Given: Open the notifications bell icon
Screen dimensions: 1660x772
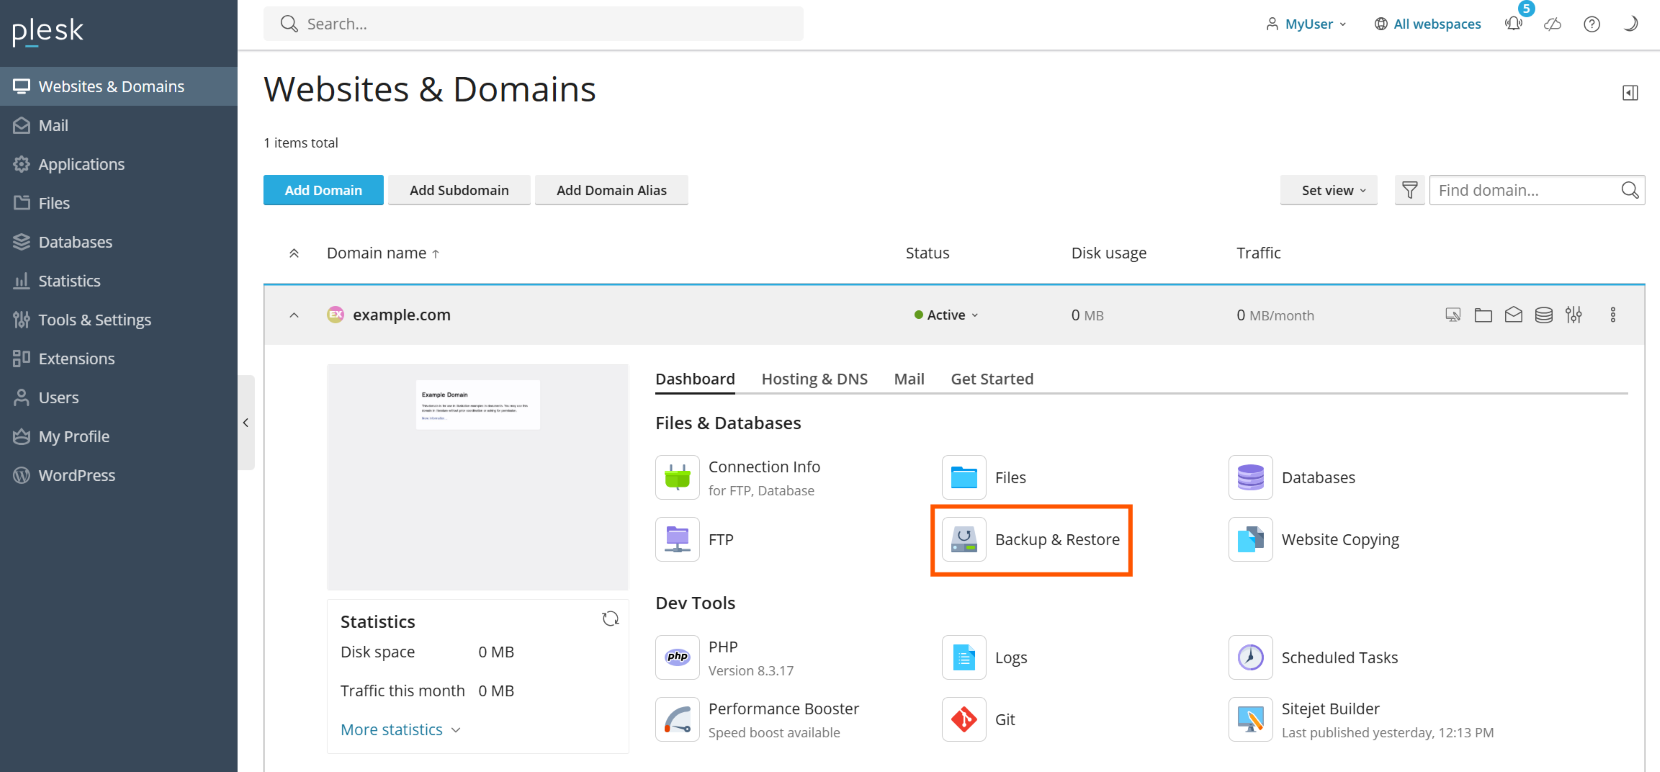Looking at the screenshot, I should [1514, 24].
